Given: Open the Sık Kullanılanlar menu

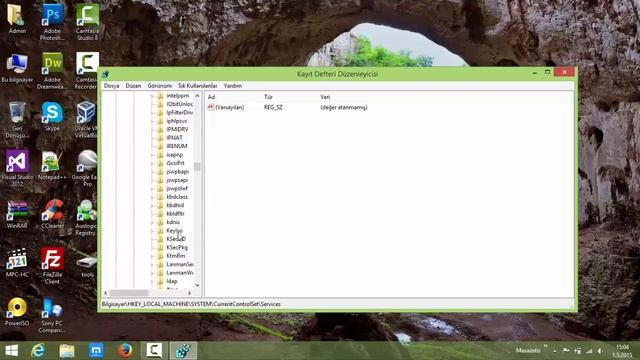Looking at the screenshot, I should [198, 86].
